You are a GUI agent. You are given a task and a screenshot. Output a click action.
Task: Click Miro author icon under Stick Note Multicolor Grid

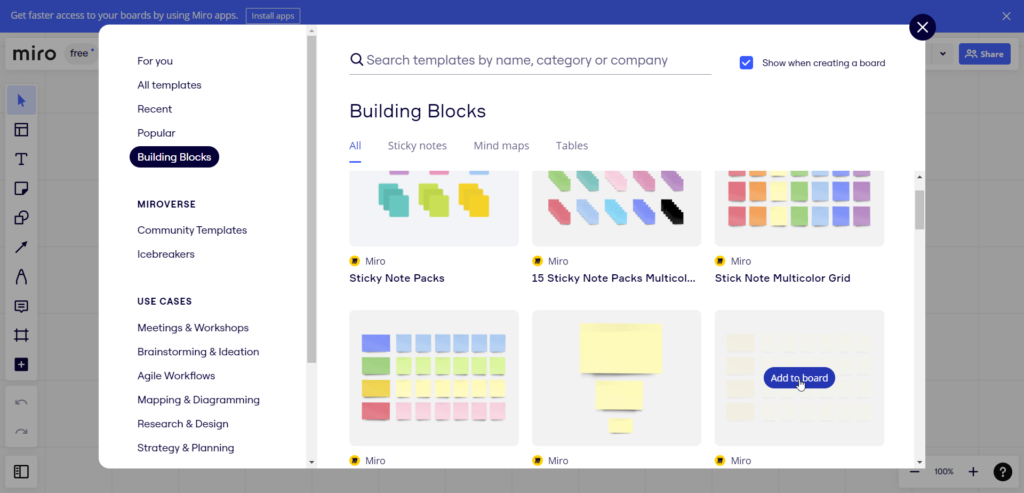click(x=720, y=261)
